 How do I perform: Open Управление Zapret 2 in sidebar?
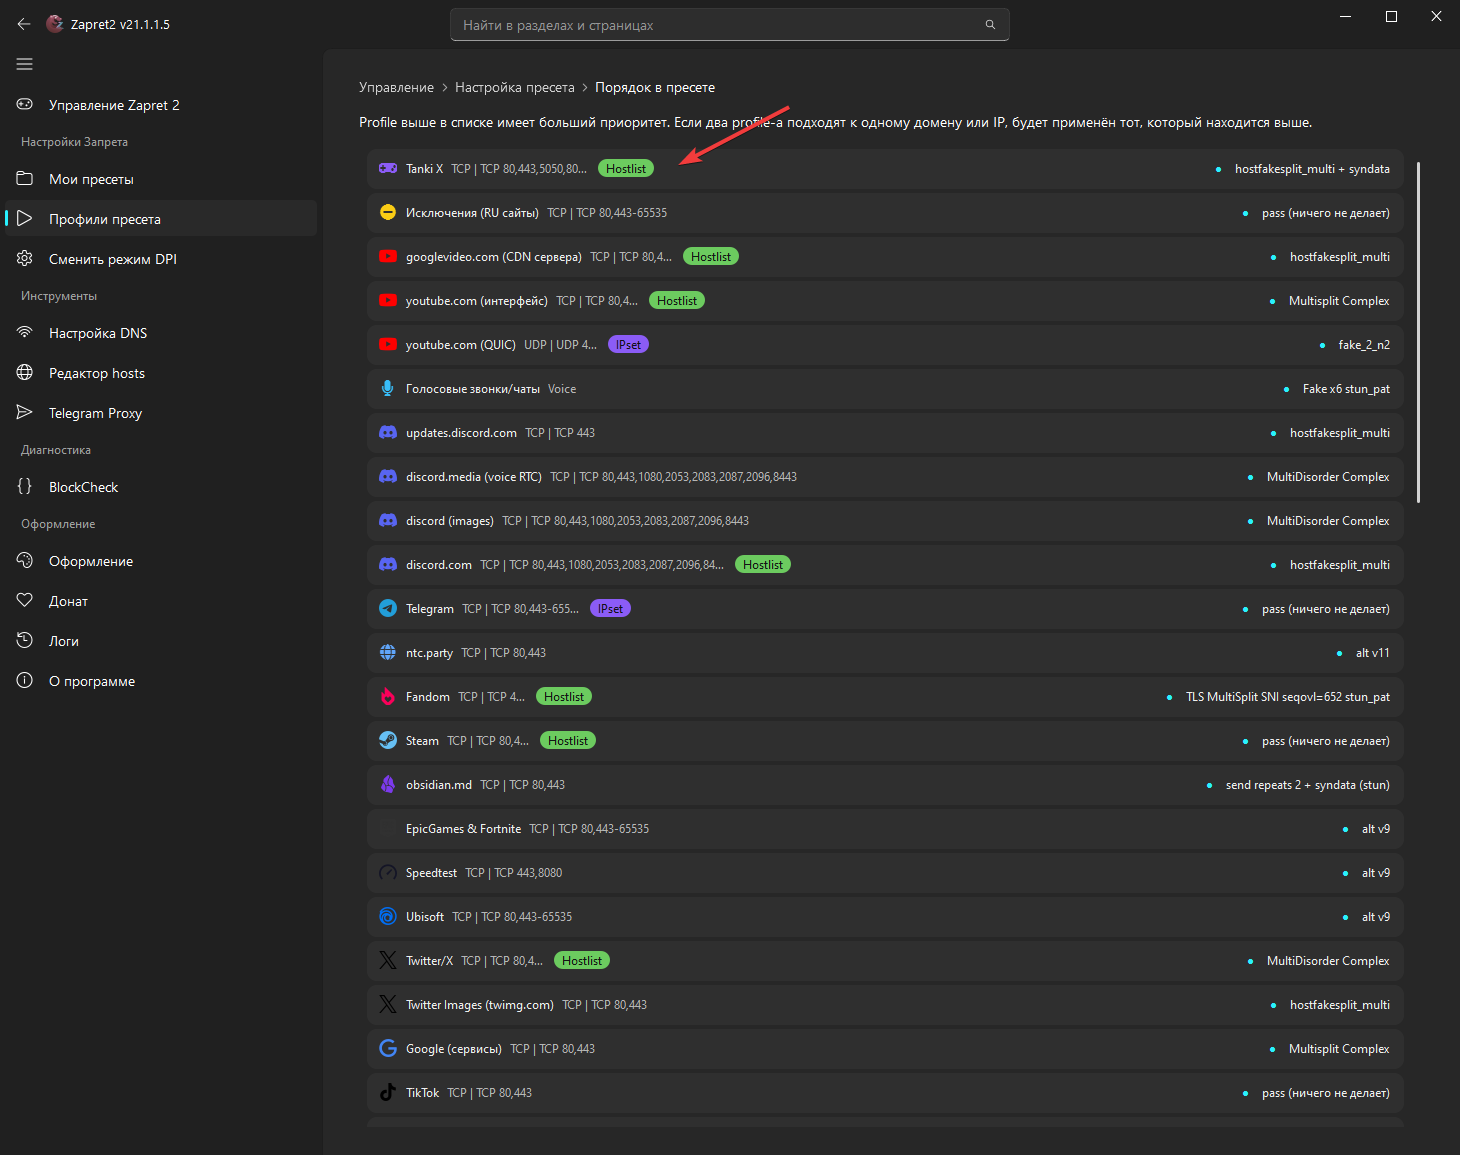click(161, 105)
